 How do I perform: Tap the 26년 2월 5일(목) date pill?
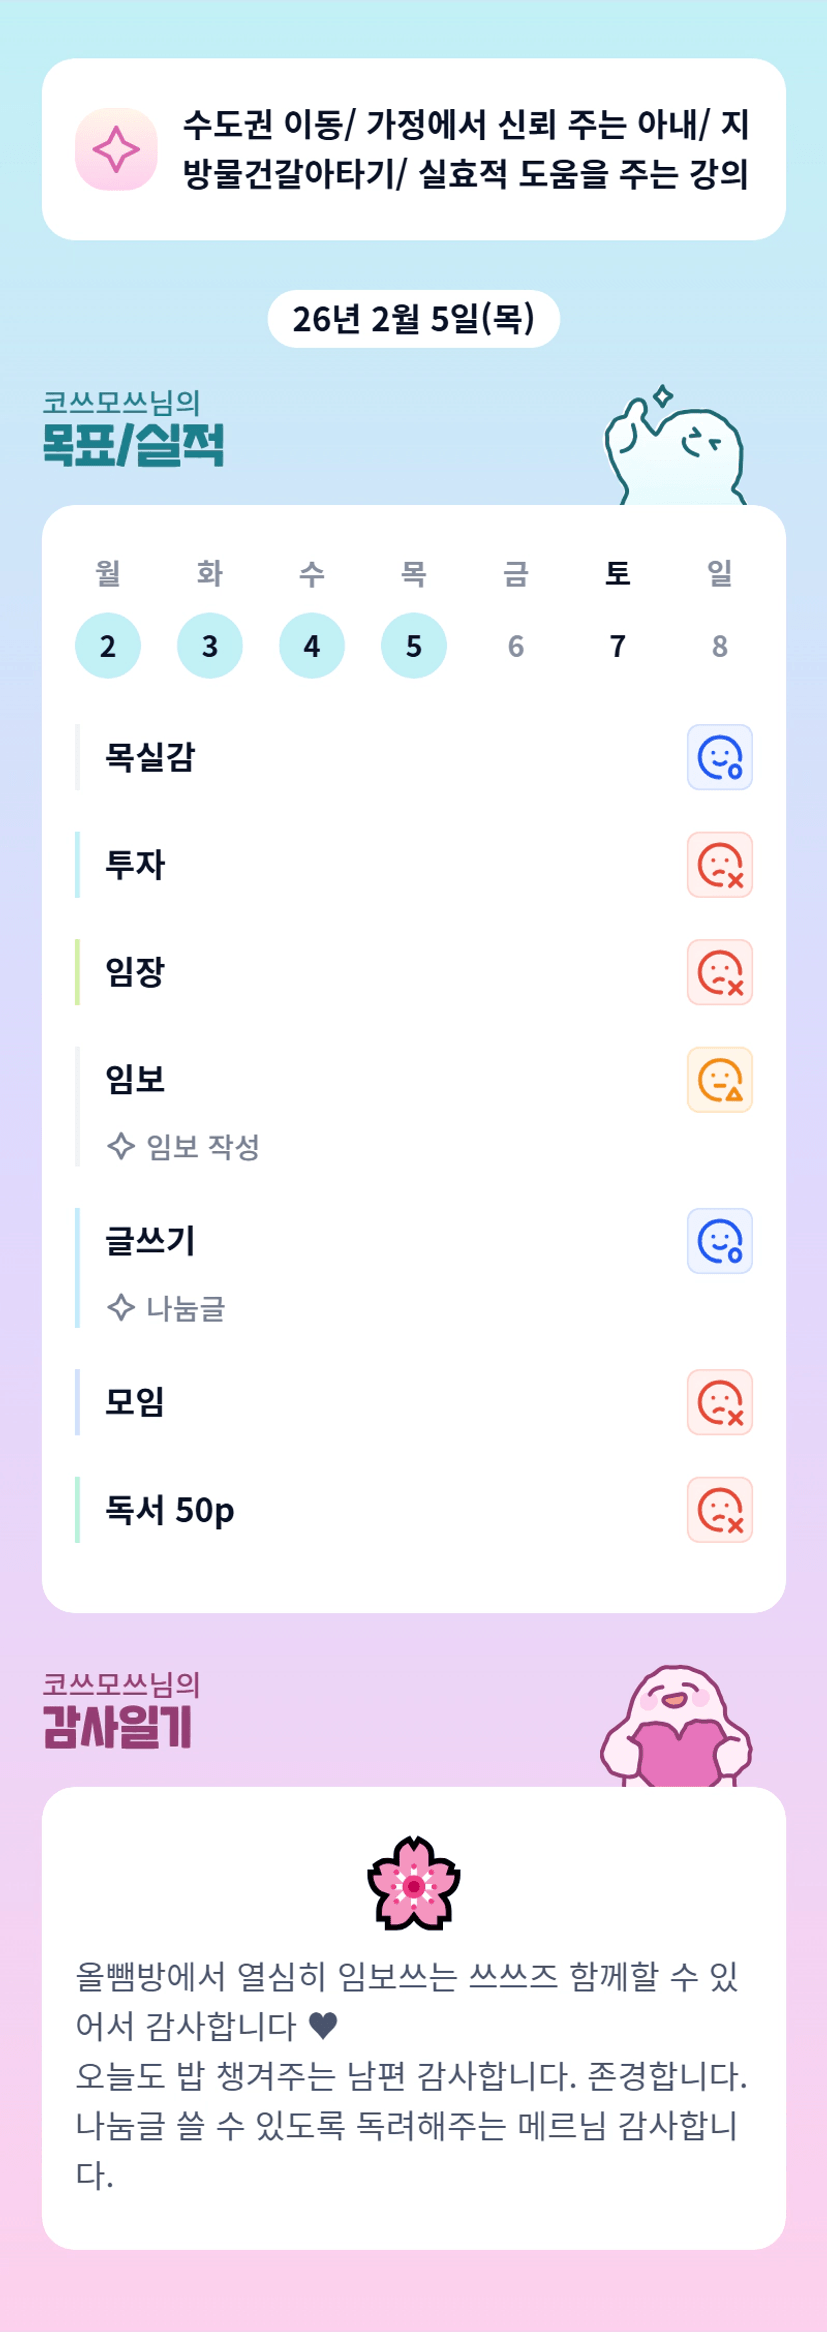point(414,319)
